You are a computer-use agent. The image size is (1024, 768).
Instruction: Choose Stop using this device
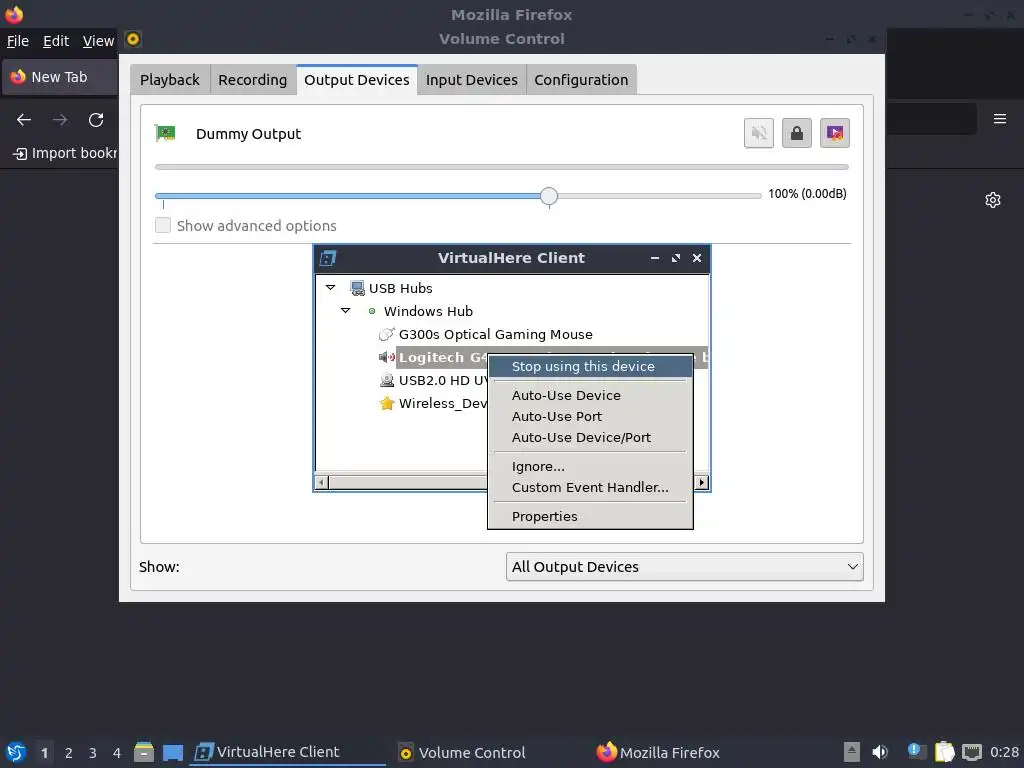pos(590,366)
